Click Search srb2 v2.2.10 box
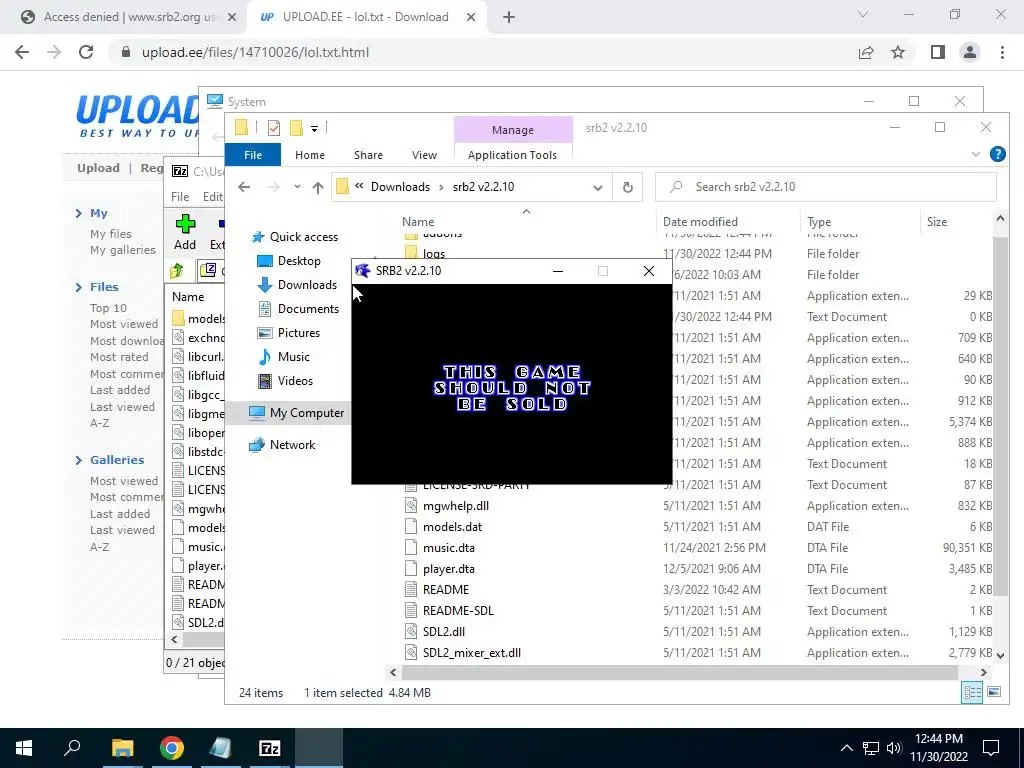This screenshot has height=768, width=1024. pyautogui.click(x=825, y=187)
